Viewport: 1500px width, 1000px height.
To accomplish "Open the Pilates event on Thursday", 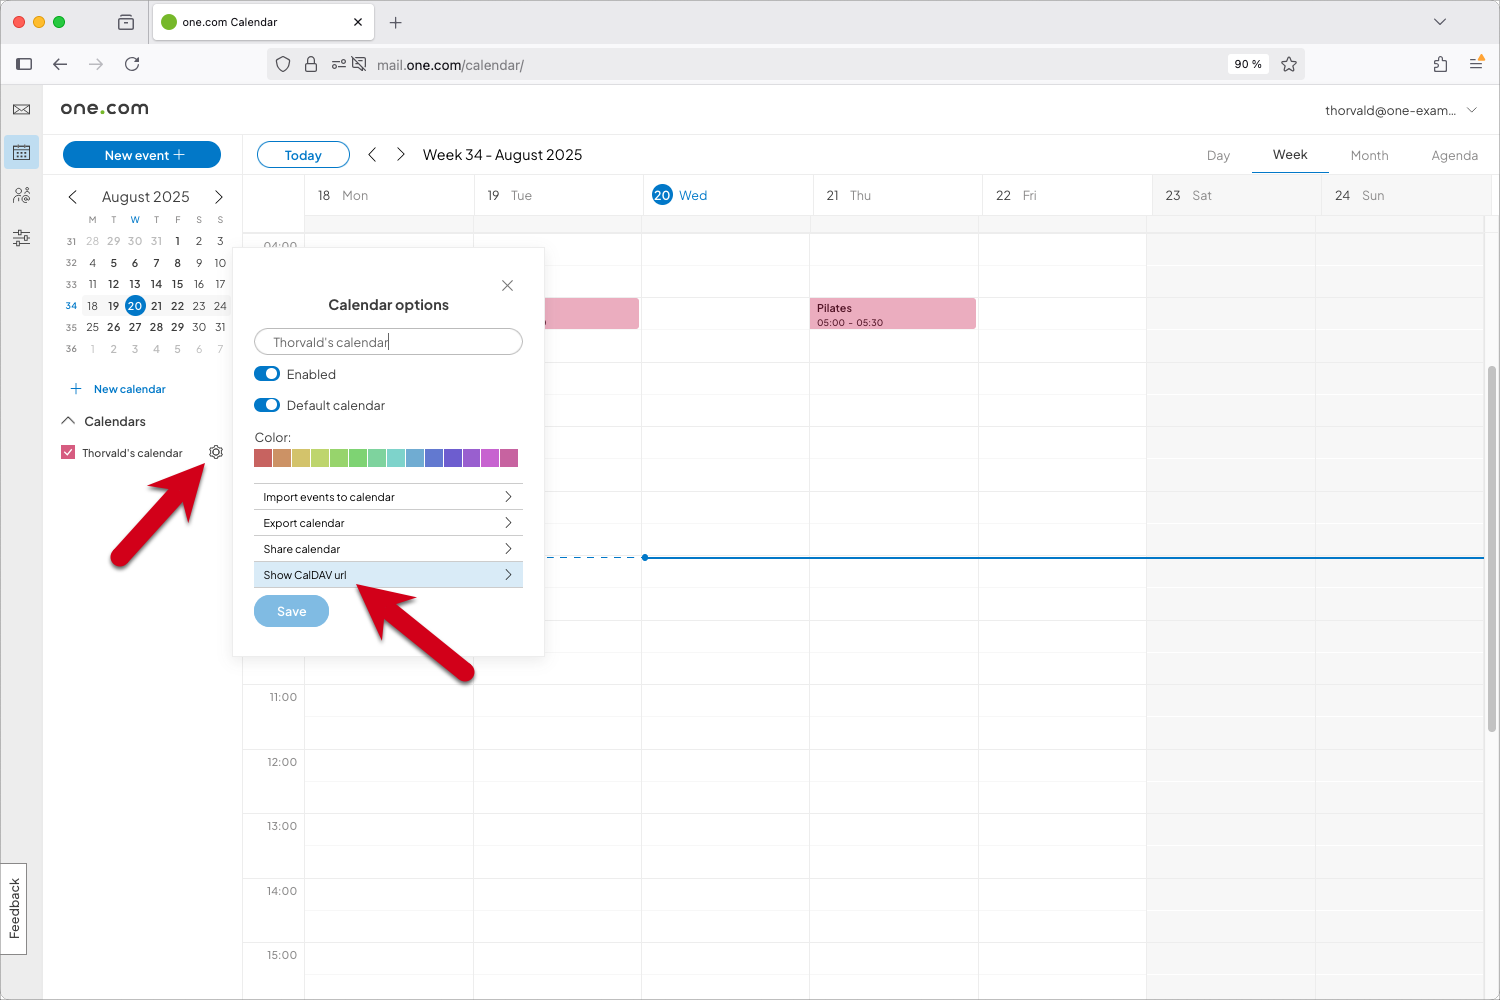I will point(892,313).
